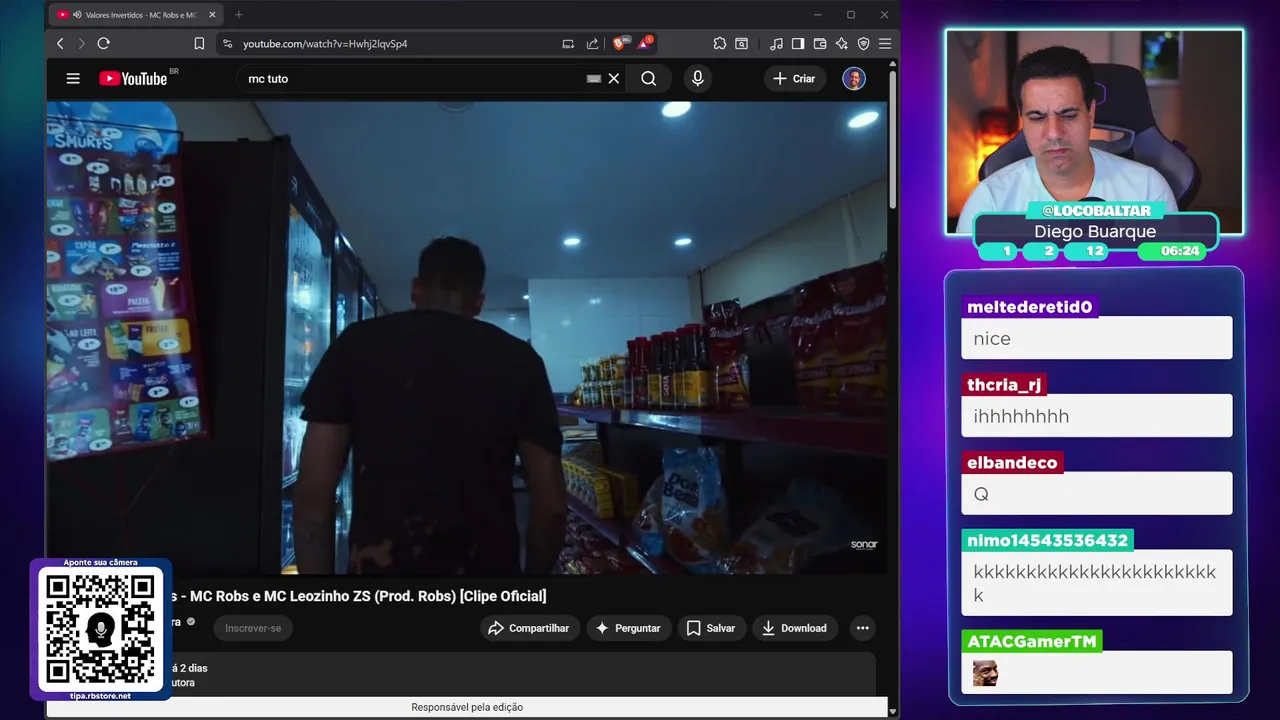1280x720 pixels.
Task: Open the YouTube guide hamburger menu
Action: [73, 78]
